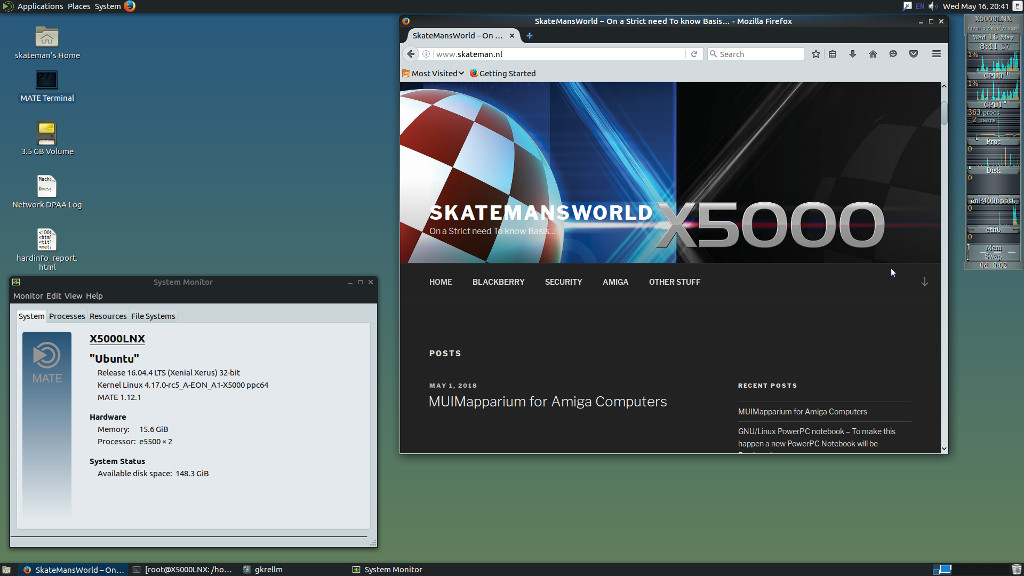The image size is (1024, 576).
Task: Show site information icon in URL bar
Action: pyautogui.click(x=426, y=54)
